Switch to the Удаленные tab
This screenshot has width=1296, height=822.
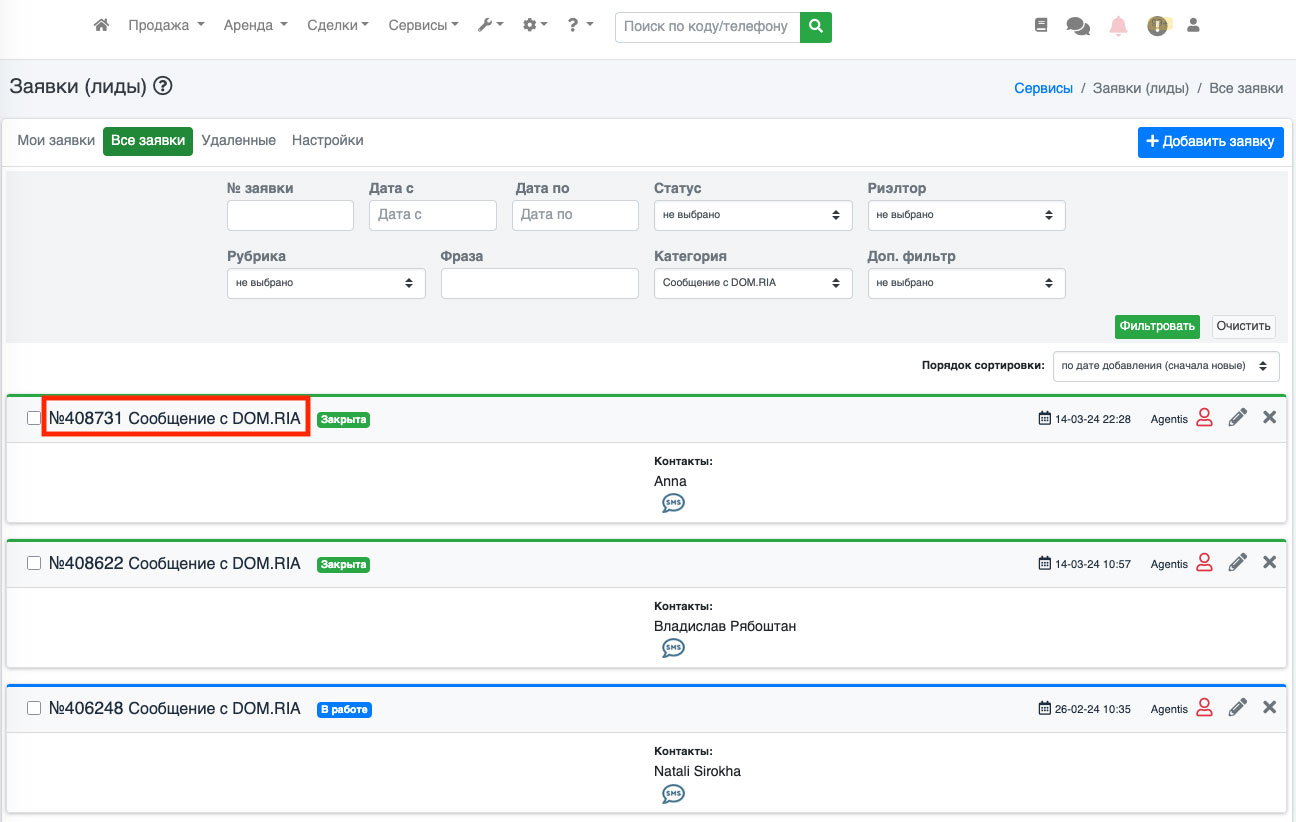coord(238,141)
